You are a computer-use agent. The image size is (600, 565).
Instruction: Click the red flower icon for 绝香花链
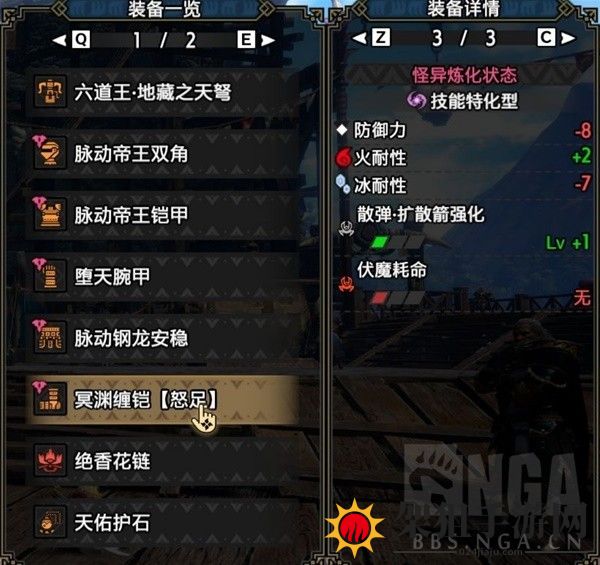coord(50,460)
